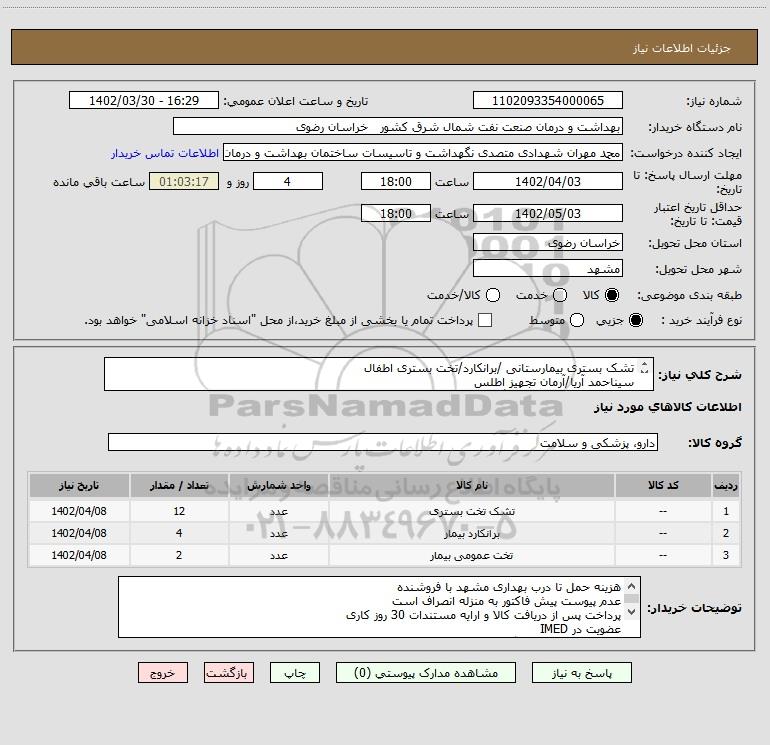This screenshot has width=770, height=745.
Task: Select row تشک تخت بستری
Action: tap(385, 511)
